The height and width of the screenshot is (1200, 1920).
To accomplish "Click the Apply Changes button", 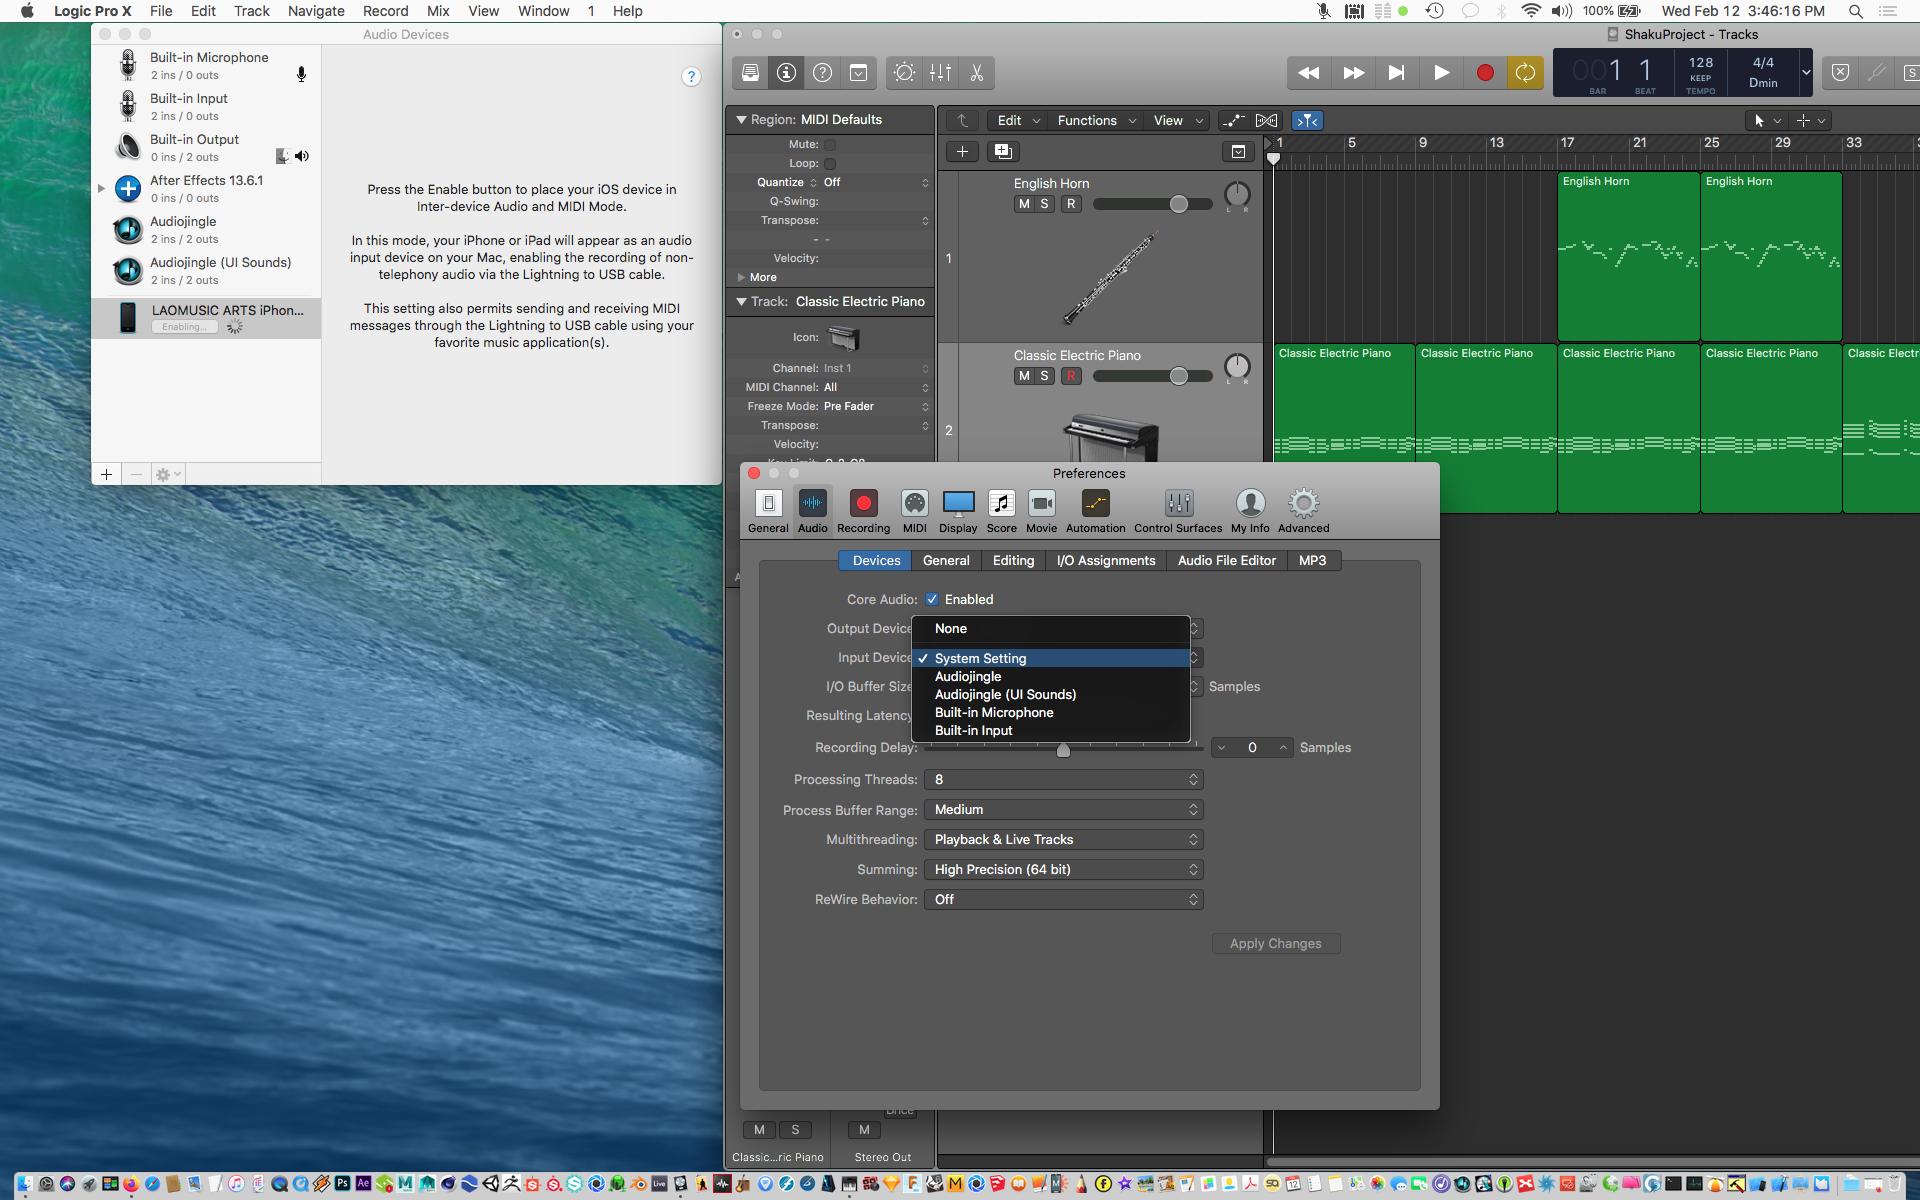I will click(x=1276, y=943).
